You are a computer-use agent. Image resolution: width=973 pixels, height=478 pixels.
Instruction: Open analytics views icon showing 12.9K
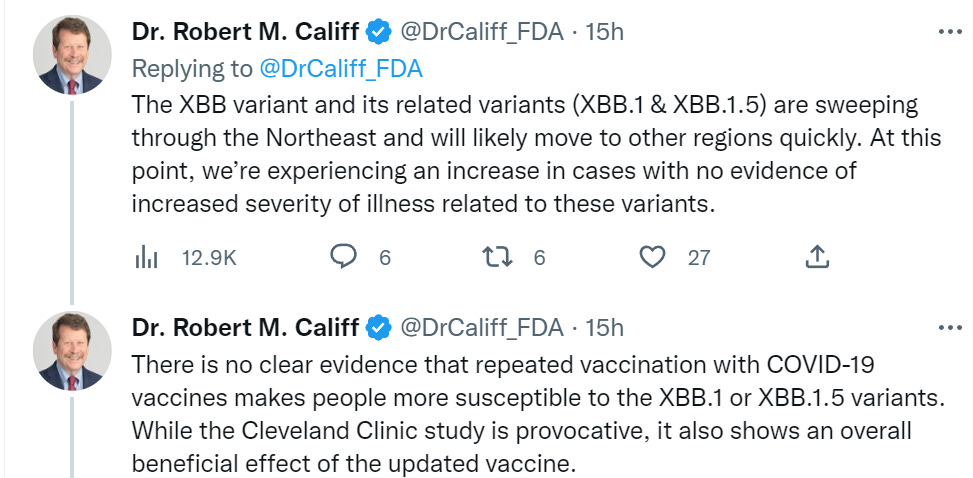[x=147, y=258]
